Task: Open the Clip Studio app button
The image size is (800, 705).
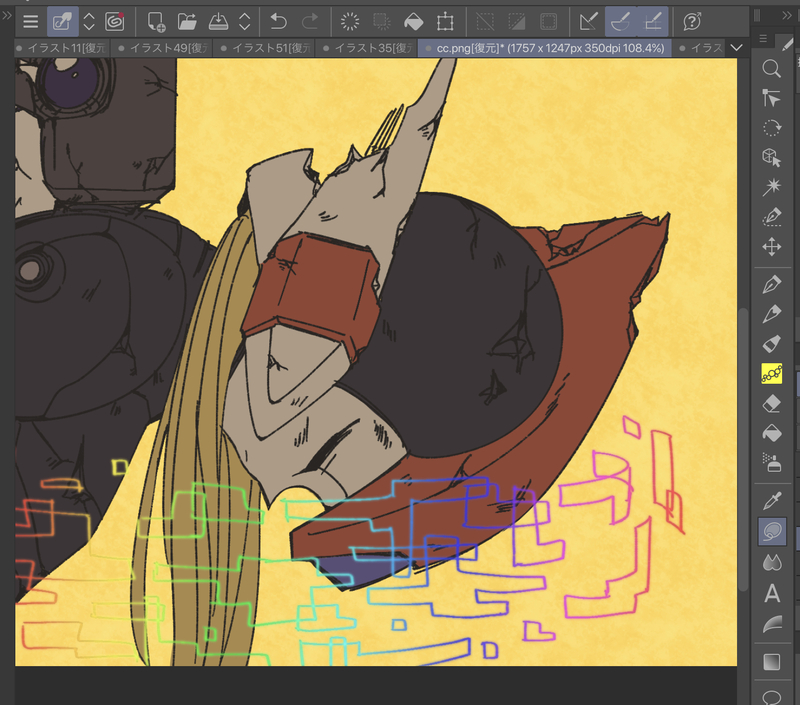Action: (115, 21)
